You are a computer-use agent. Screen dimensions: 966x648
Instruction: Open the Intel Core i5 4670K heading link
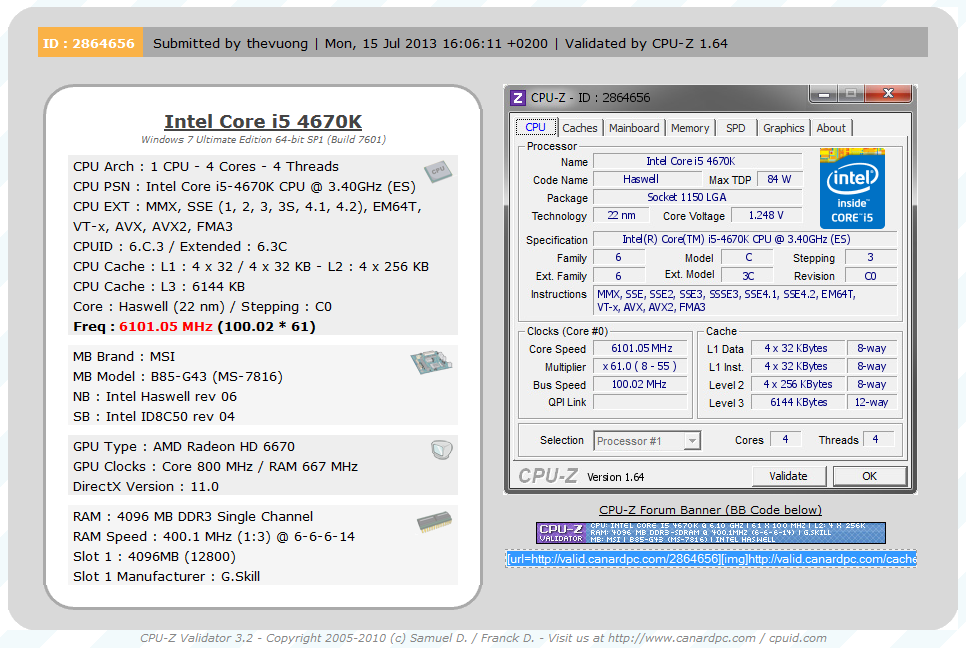(263, 121)
